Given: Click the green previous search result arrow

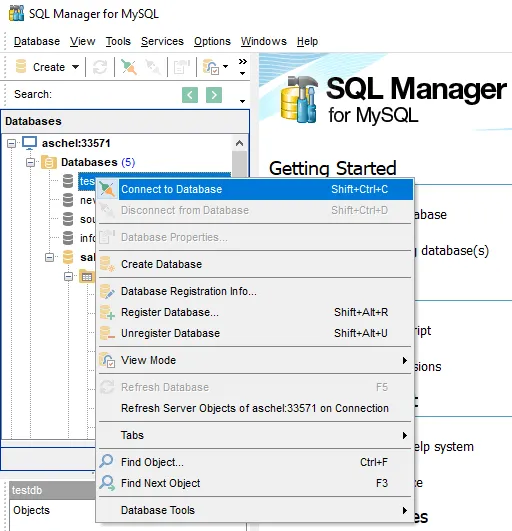Looking at the screenshot, I should (x=190, y=95).
